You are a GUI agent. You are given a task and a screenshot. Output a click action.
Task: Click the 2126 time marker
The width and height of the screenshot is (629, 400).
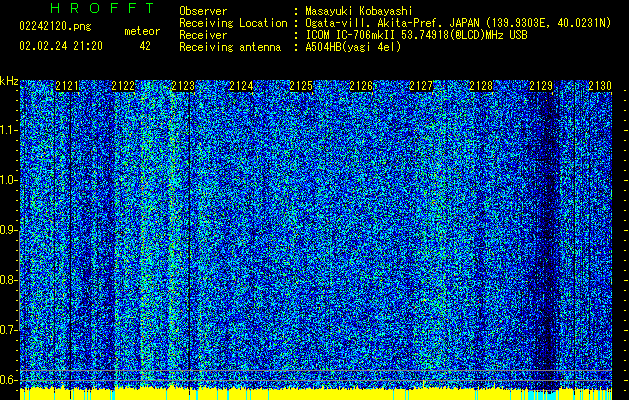361,86
